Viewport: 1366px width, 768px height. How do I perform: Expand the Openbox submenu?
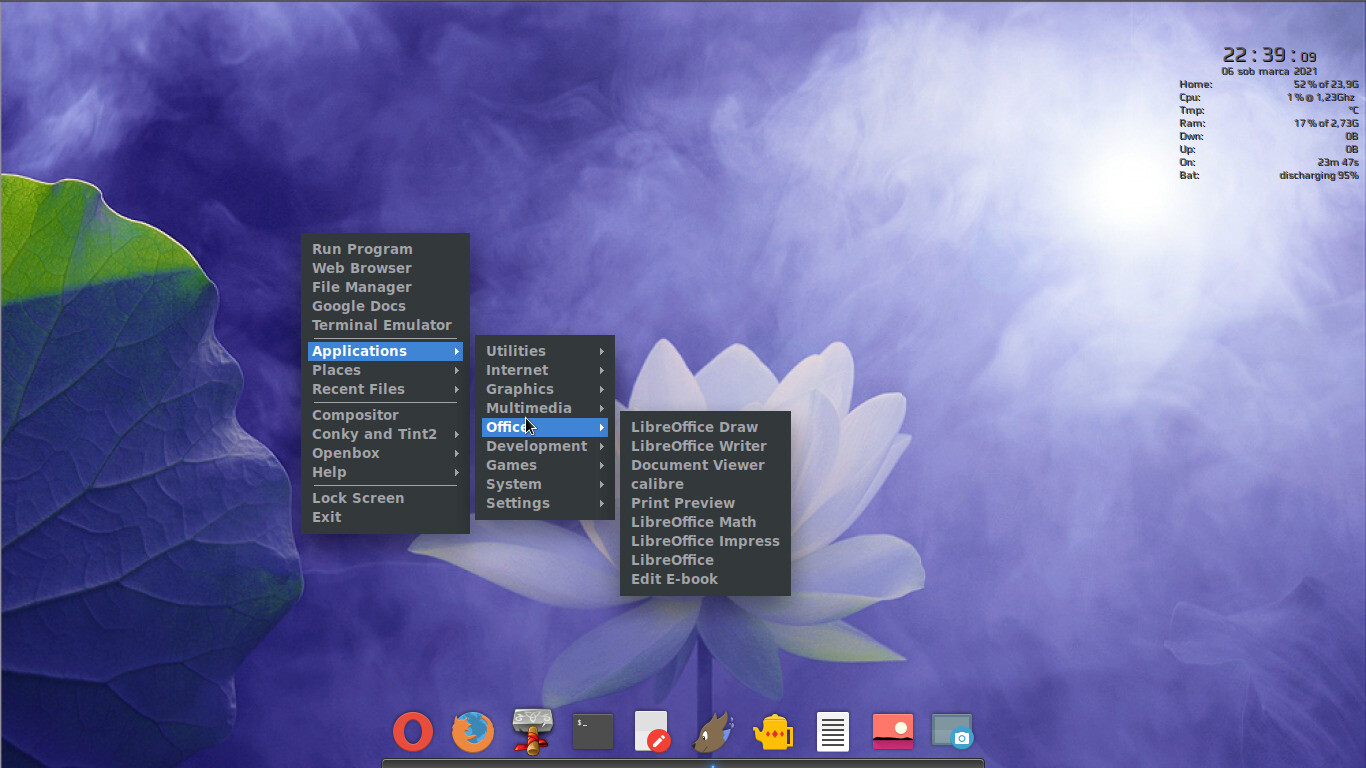pos(385,453)
